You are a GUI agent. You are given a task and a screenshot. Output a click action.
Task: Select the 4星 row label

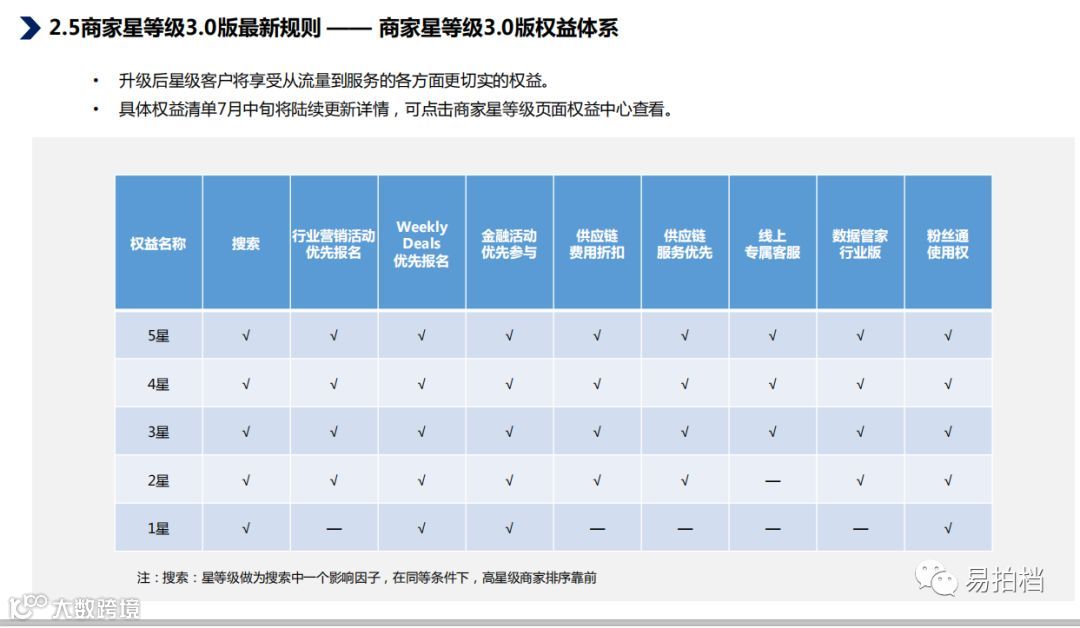(x=158, y=384)
